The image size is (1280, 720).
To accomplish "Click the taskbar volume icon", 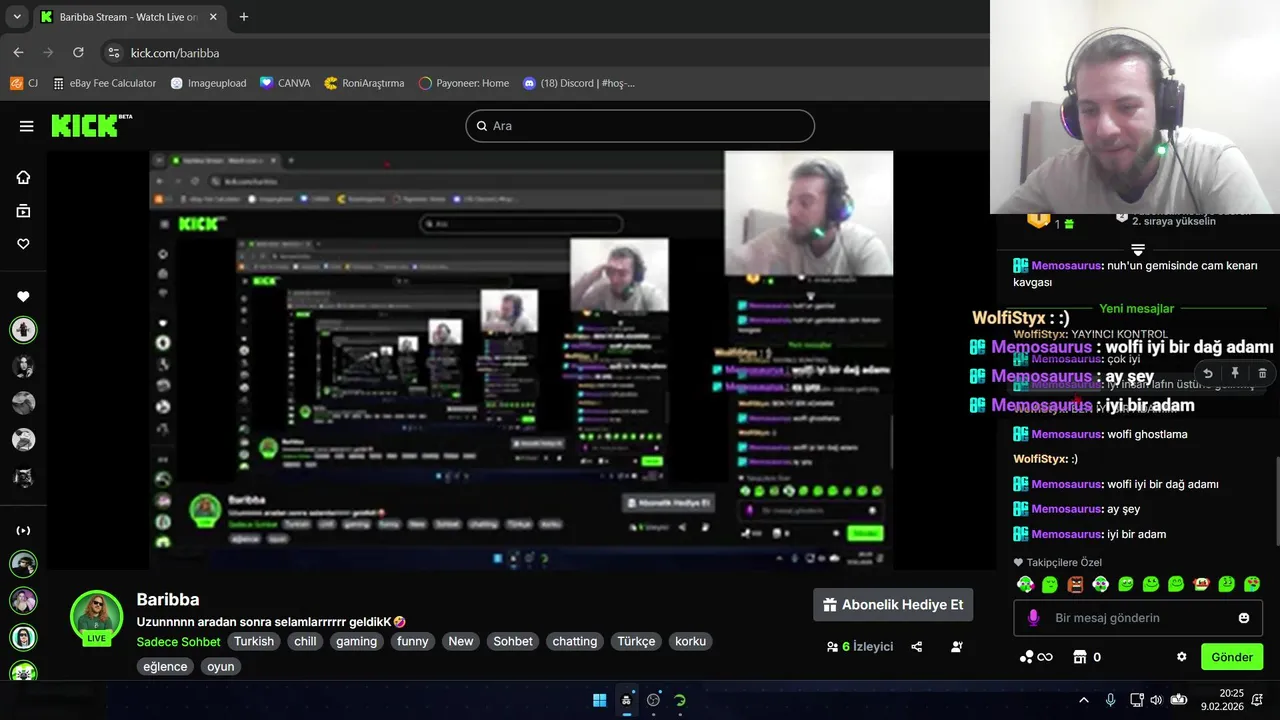I will [x=1156, y=700].
